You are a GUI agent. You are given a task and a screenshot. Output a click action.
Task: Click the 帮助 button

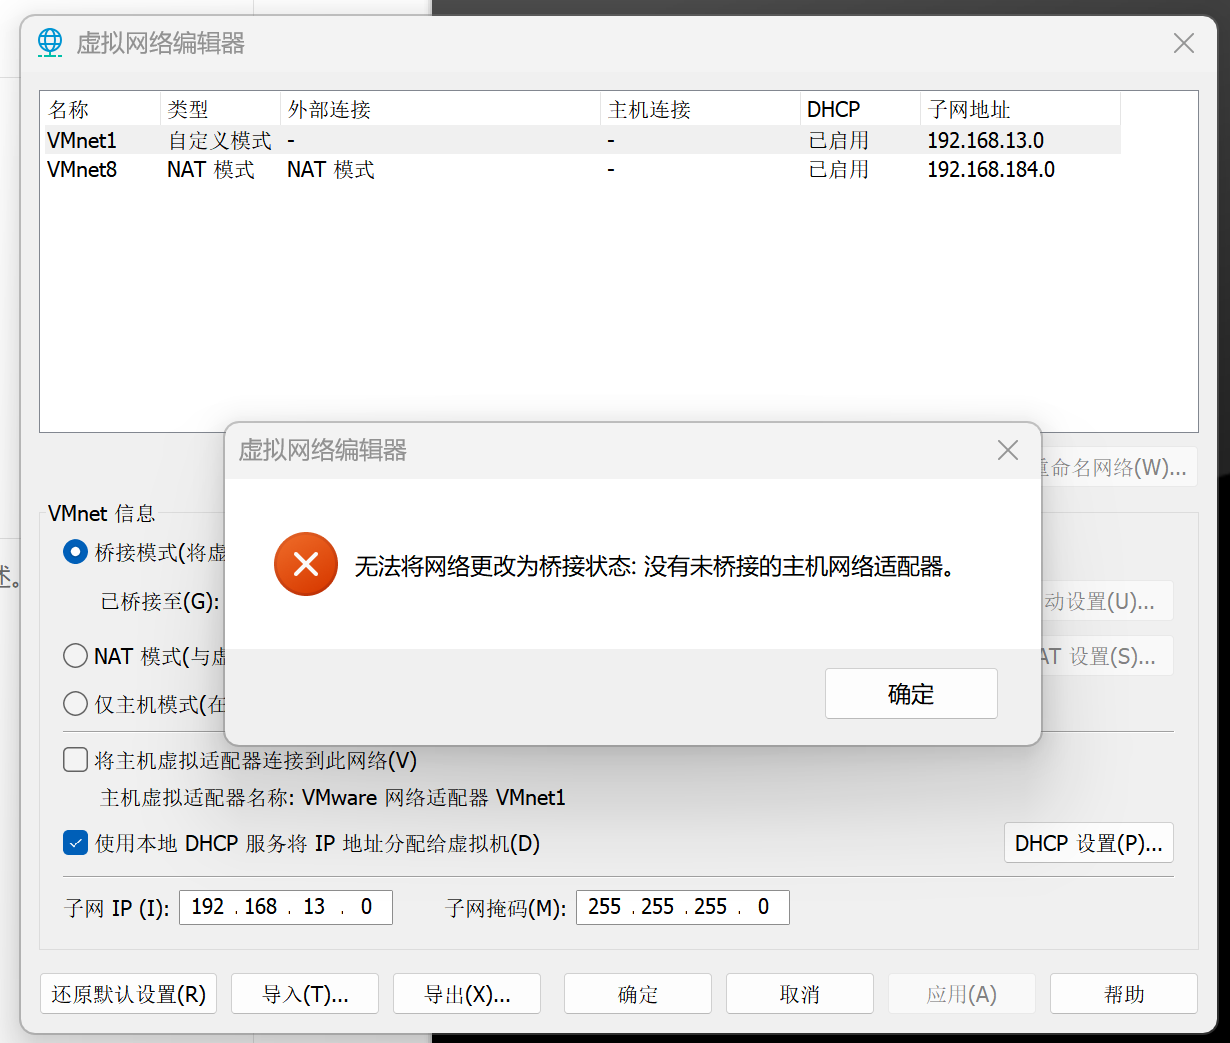pos(1124,994)
